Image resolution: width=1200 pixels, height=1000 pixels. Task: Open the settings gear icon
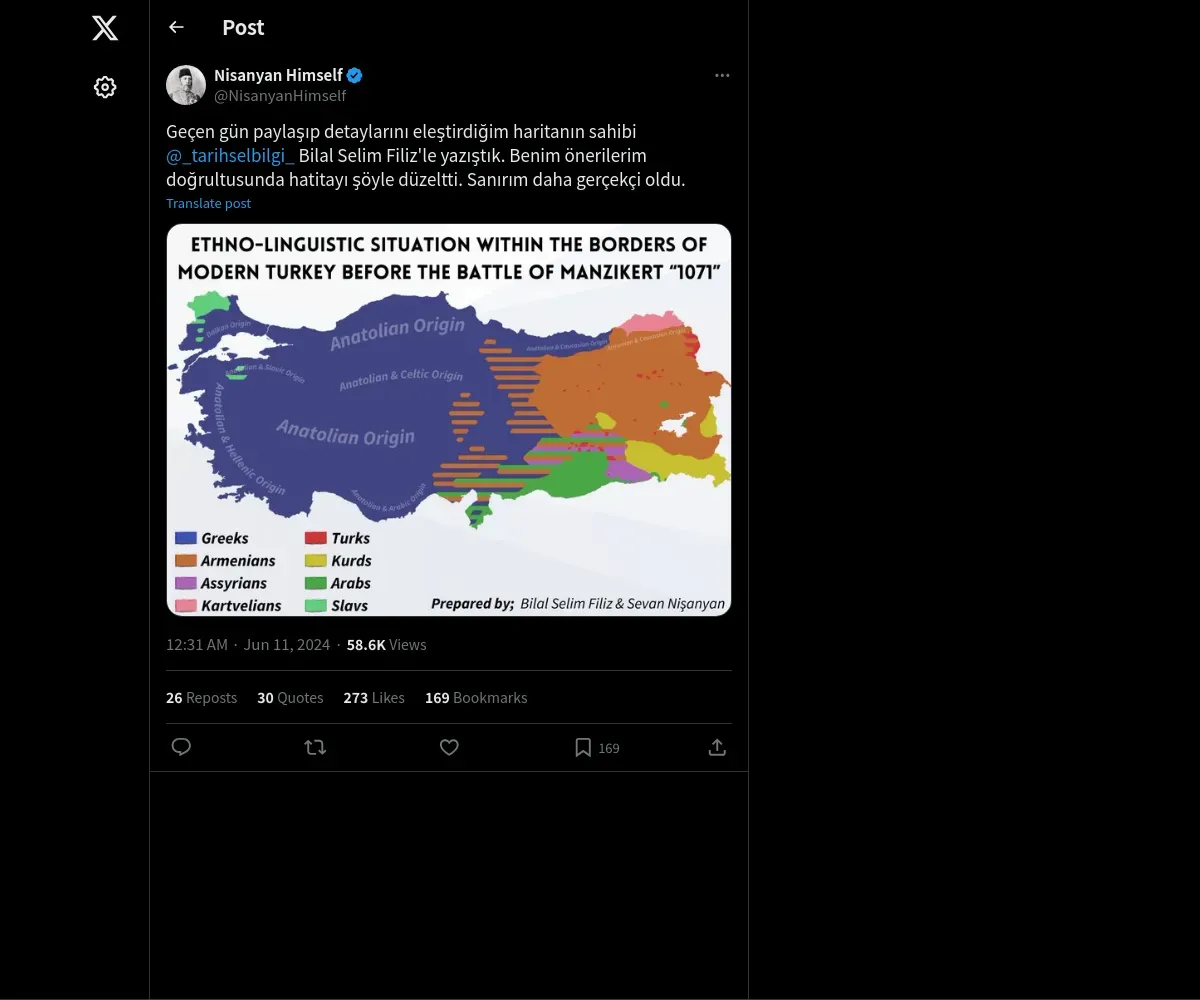[x=105, y=87]
